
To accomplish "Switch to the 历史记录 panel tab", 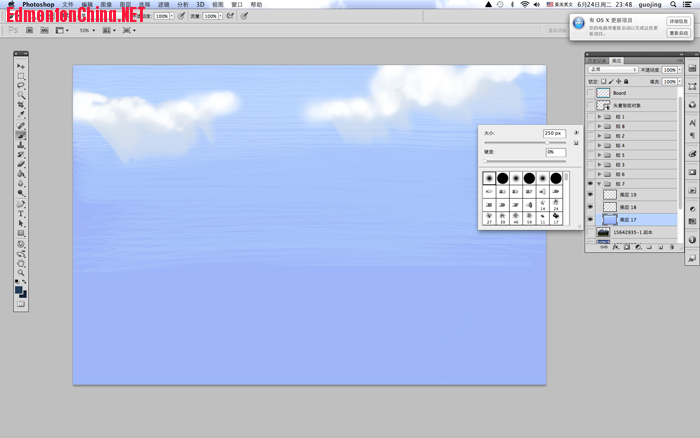I will click(x=596, y=60).
